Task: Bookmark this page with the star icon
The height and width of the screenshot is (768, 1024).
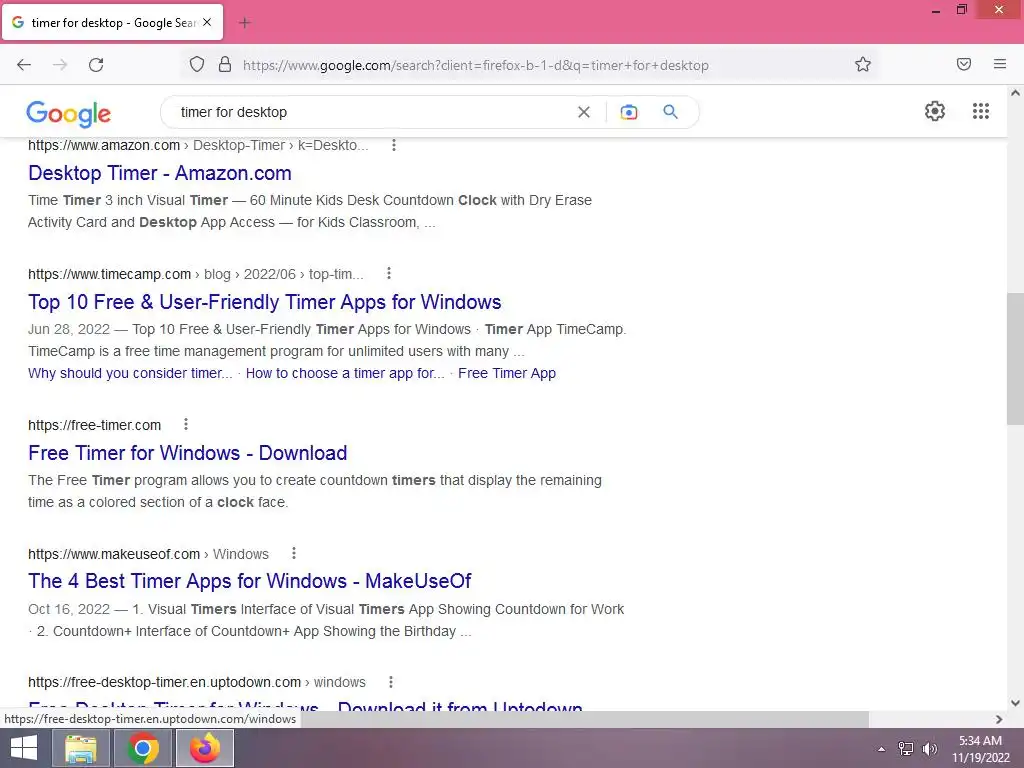Action: tap(863, 65)
